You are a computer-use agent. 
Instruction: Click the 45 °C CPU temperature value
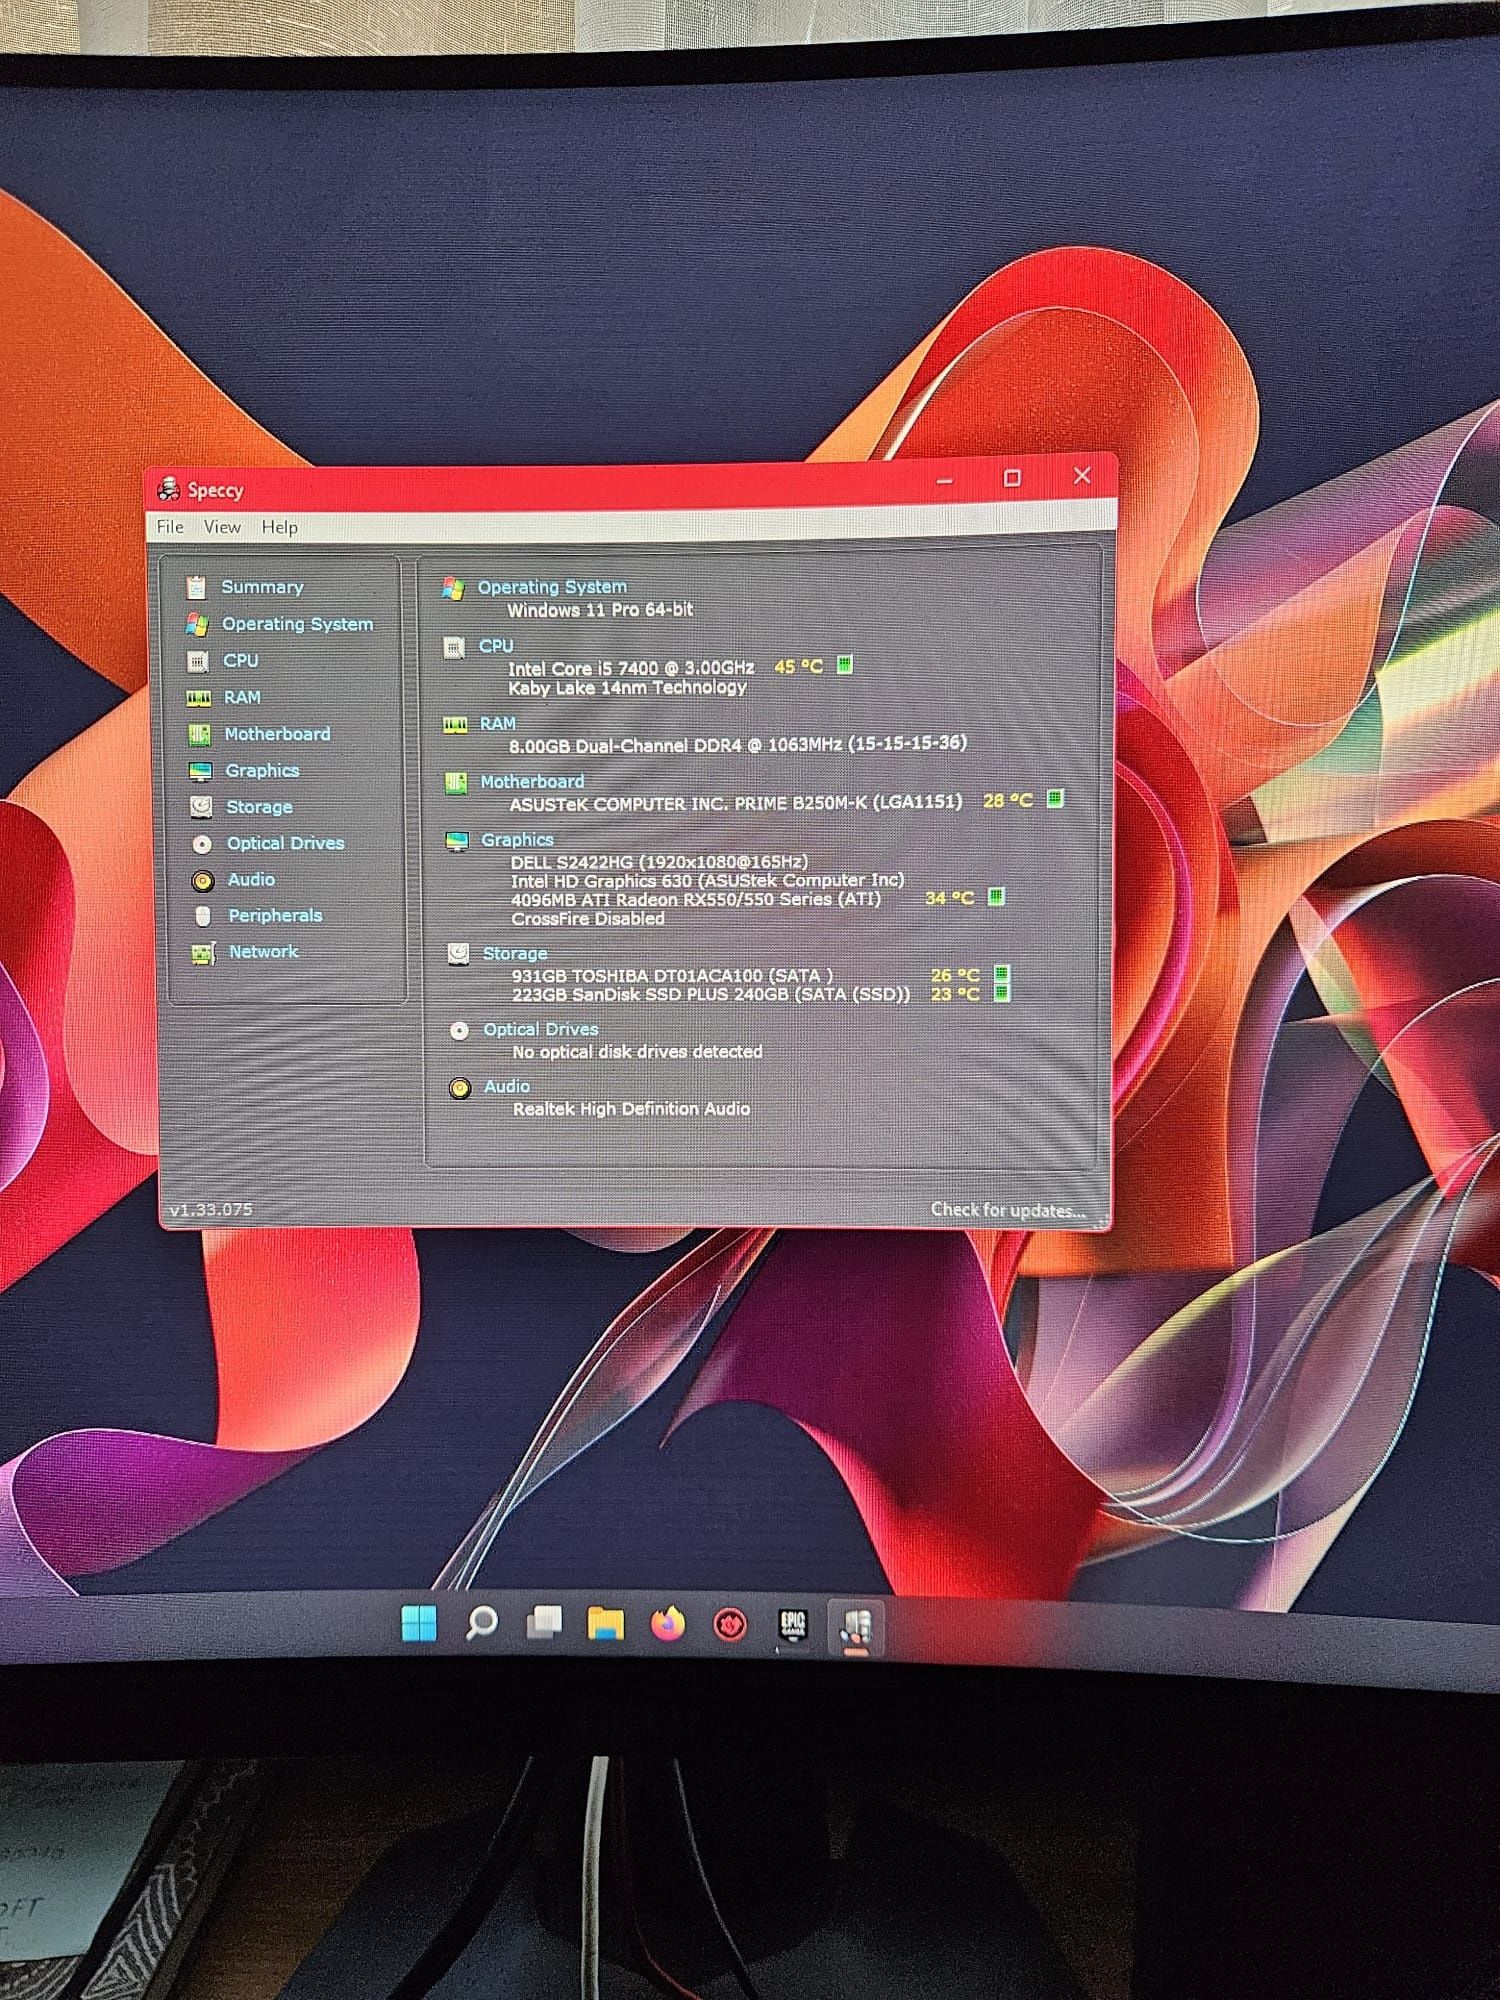(798, 666)
